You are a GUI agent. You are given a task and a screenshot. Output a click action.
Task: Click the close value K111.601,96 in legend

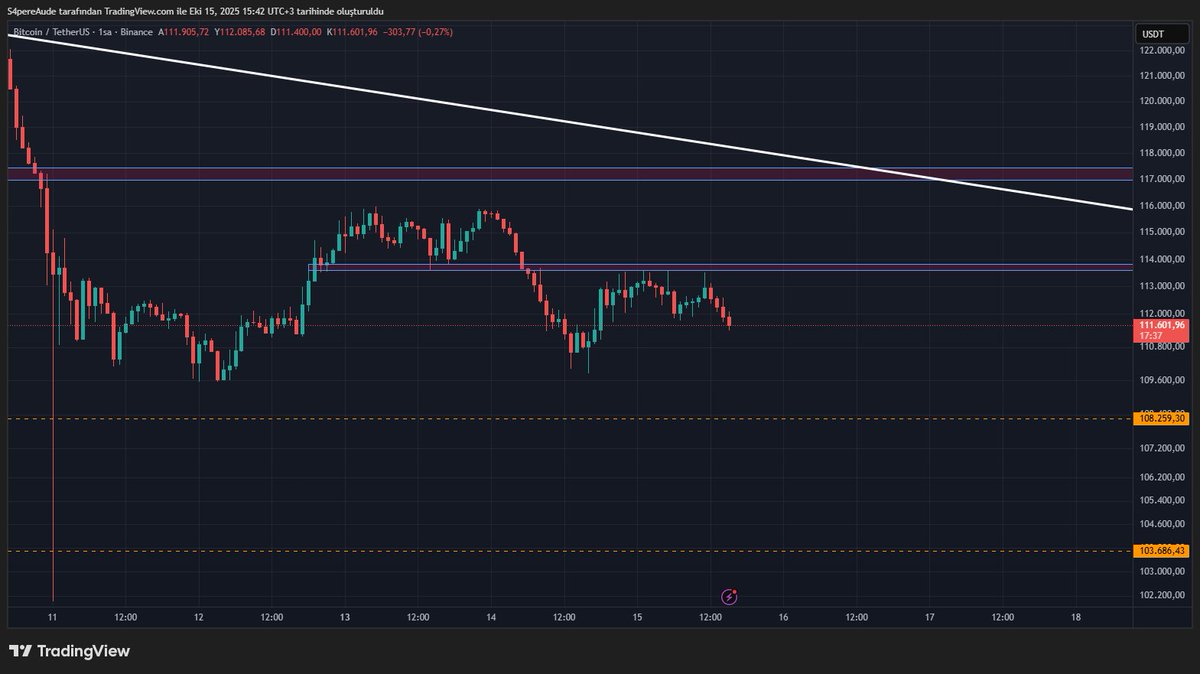pos(352,32)
